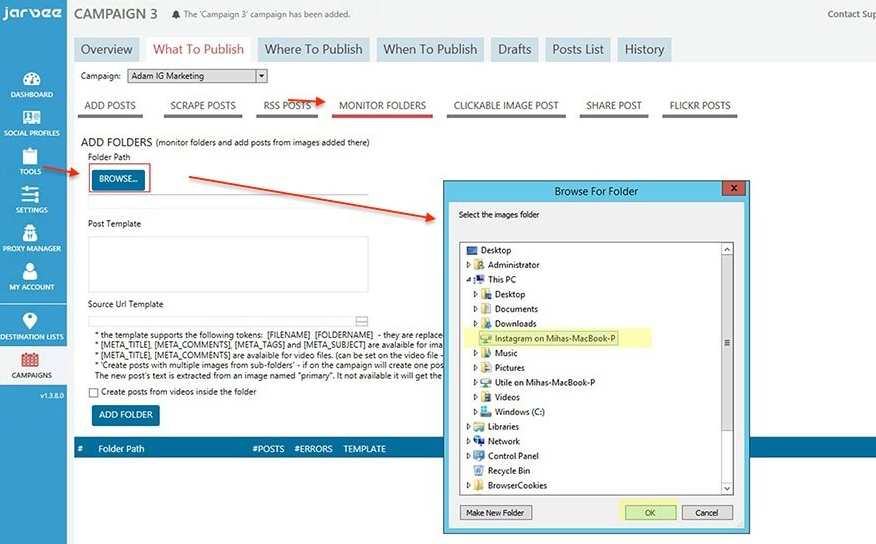Click the Recycle Bin icon
The image size is (876, 544).
tap(479, 471)
